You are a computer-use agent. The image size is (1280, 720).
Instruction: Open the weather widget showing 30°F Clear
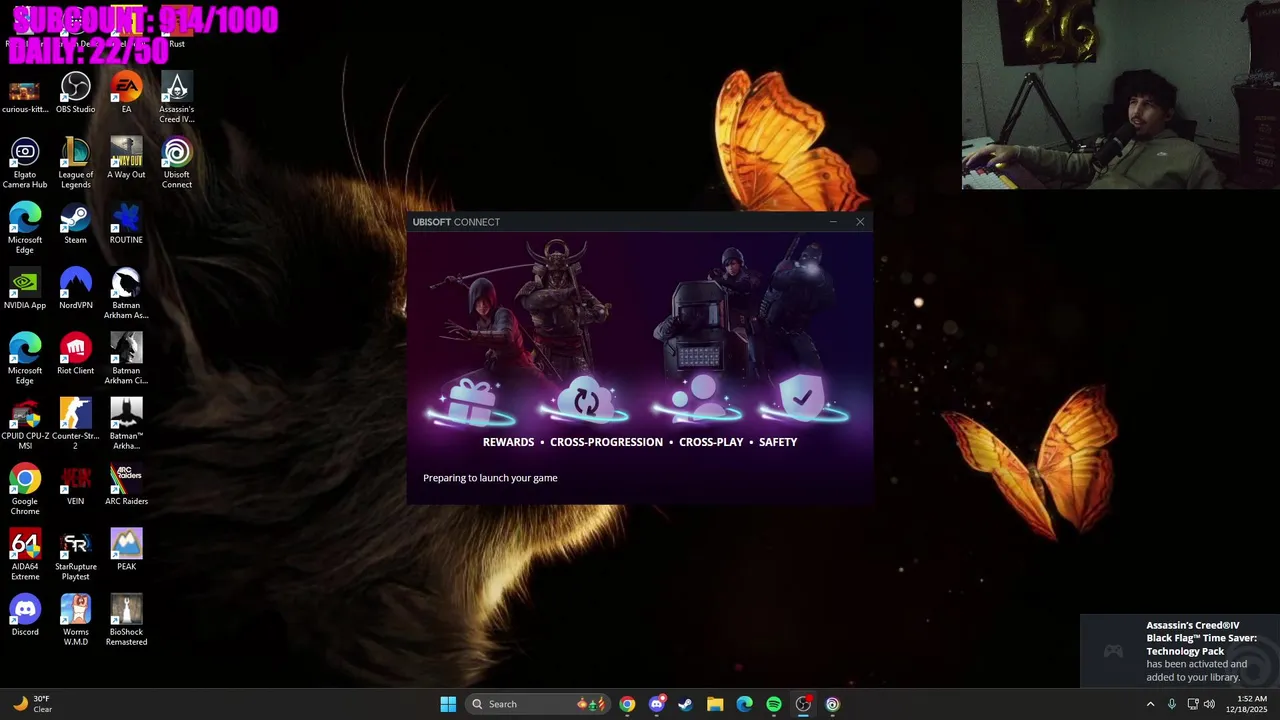31,704
